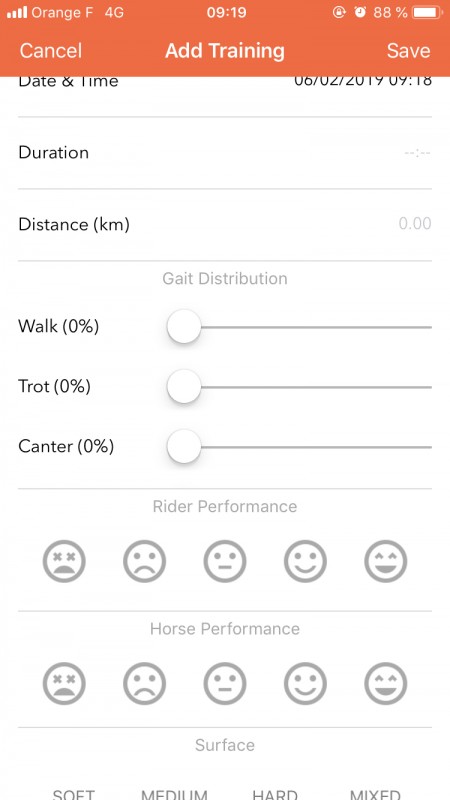This screenshot has width=450, height=800.
Task: Tap the Walk gait slider handle
Action: (x=184, y=327)
